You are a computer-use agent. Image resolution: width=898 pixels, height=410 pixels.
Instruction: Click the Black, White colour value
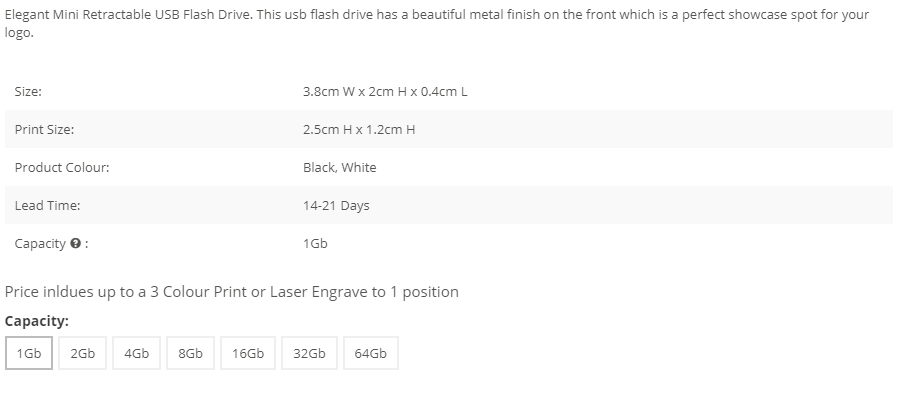click(x=340, y=167)
